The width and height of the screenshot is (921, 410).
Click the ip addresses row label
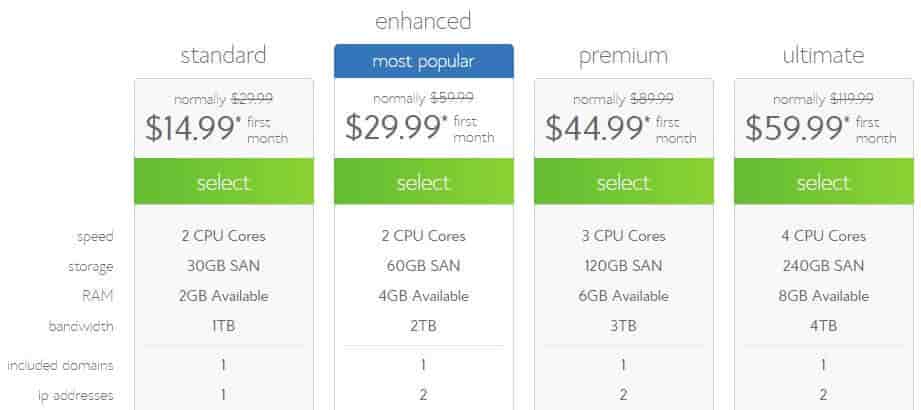pos(75,396)
